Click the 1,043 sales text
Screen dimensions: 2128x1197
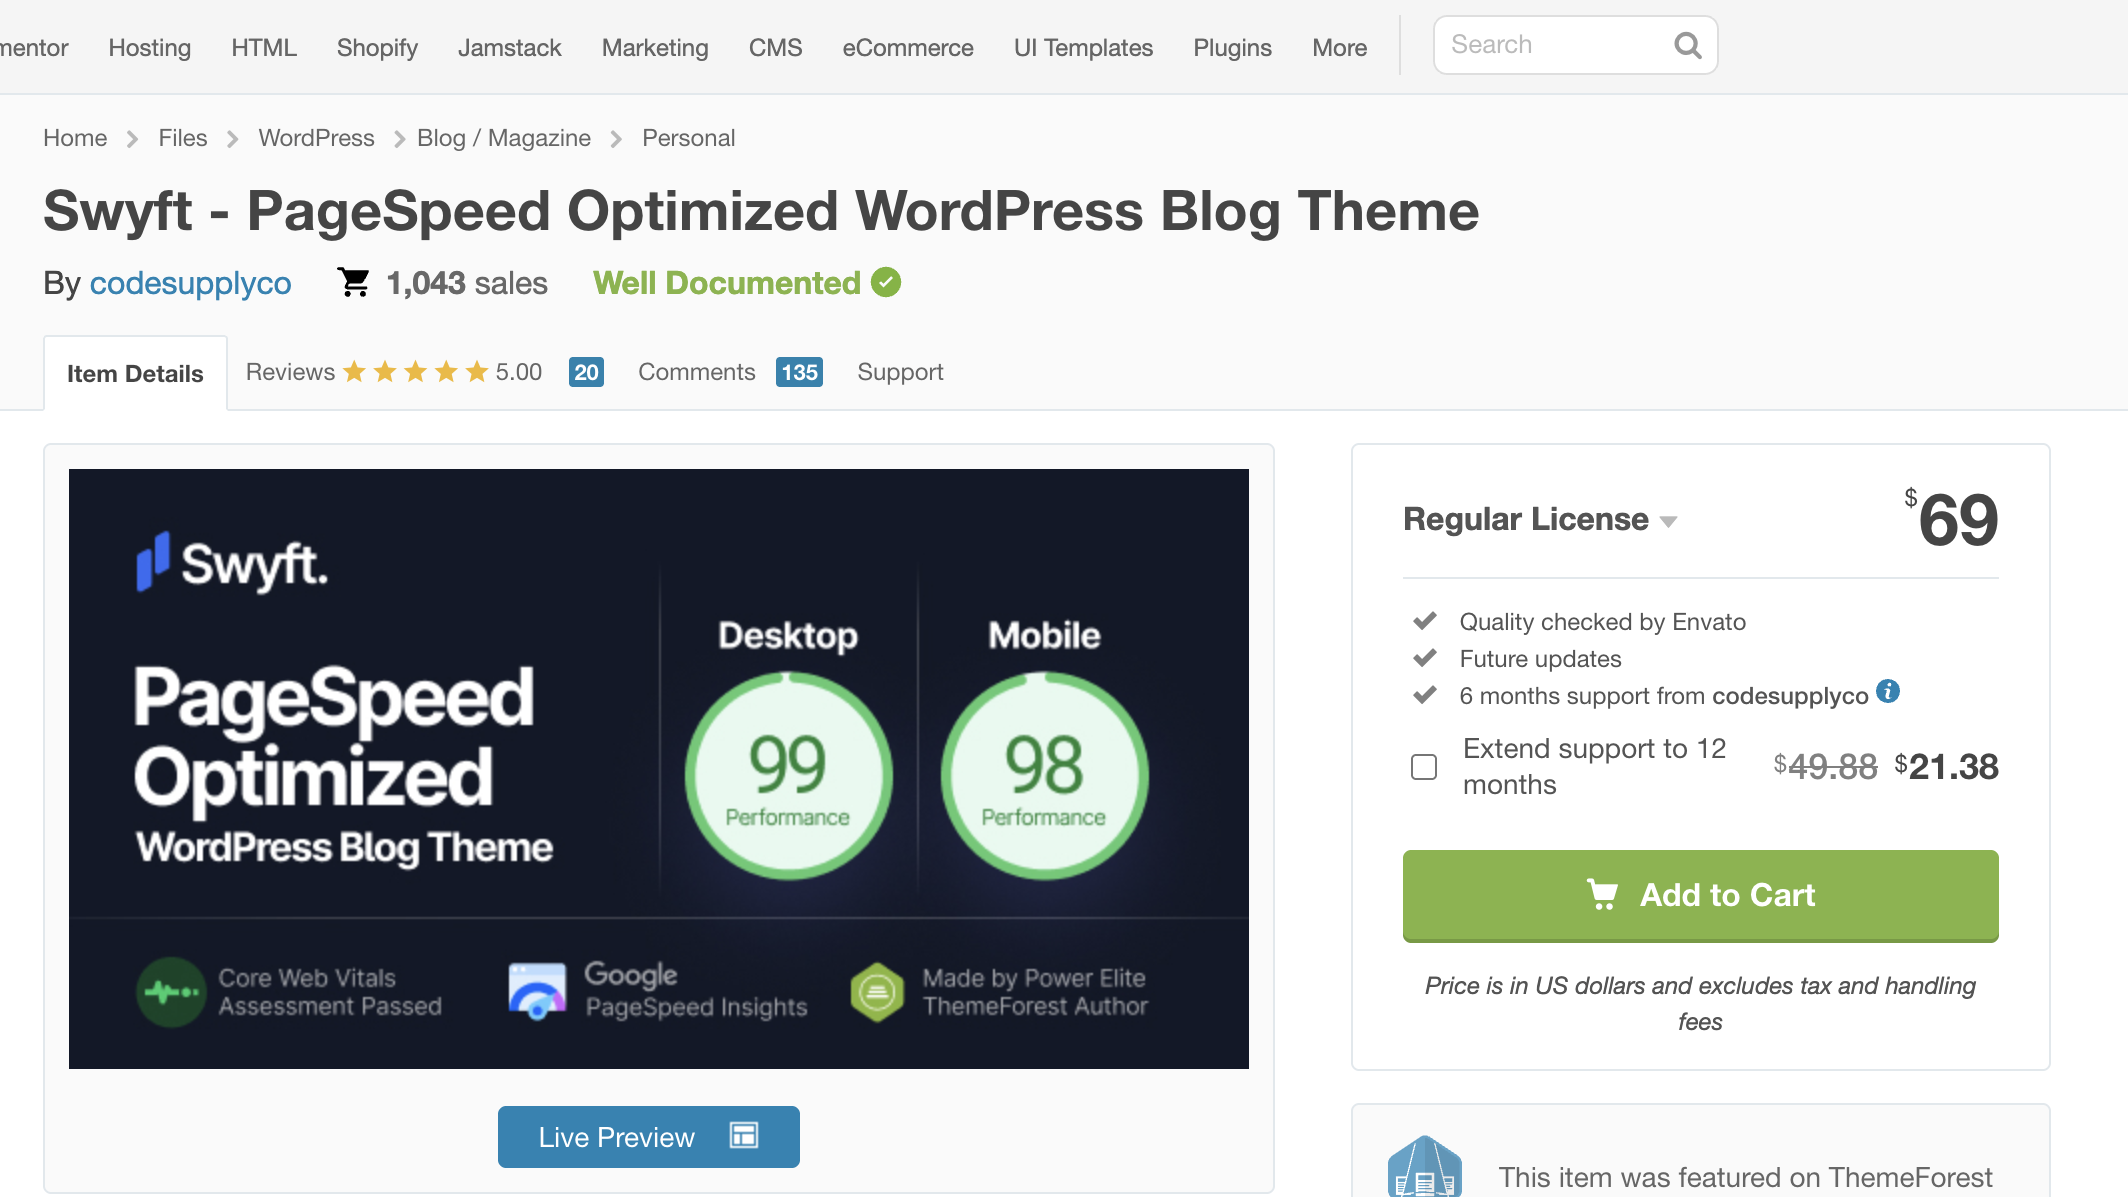[x=467, y=283]
